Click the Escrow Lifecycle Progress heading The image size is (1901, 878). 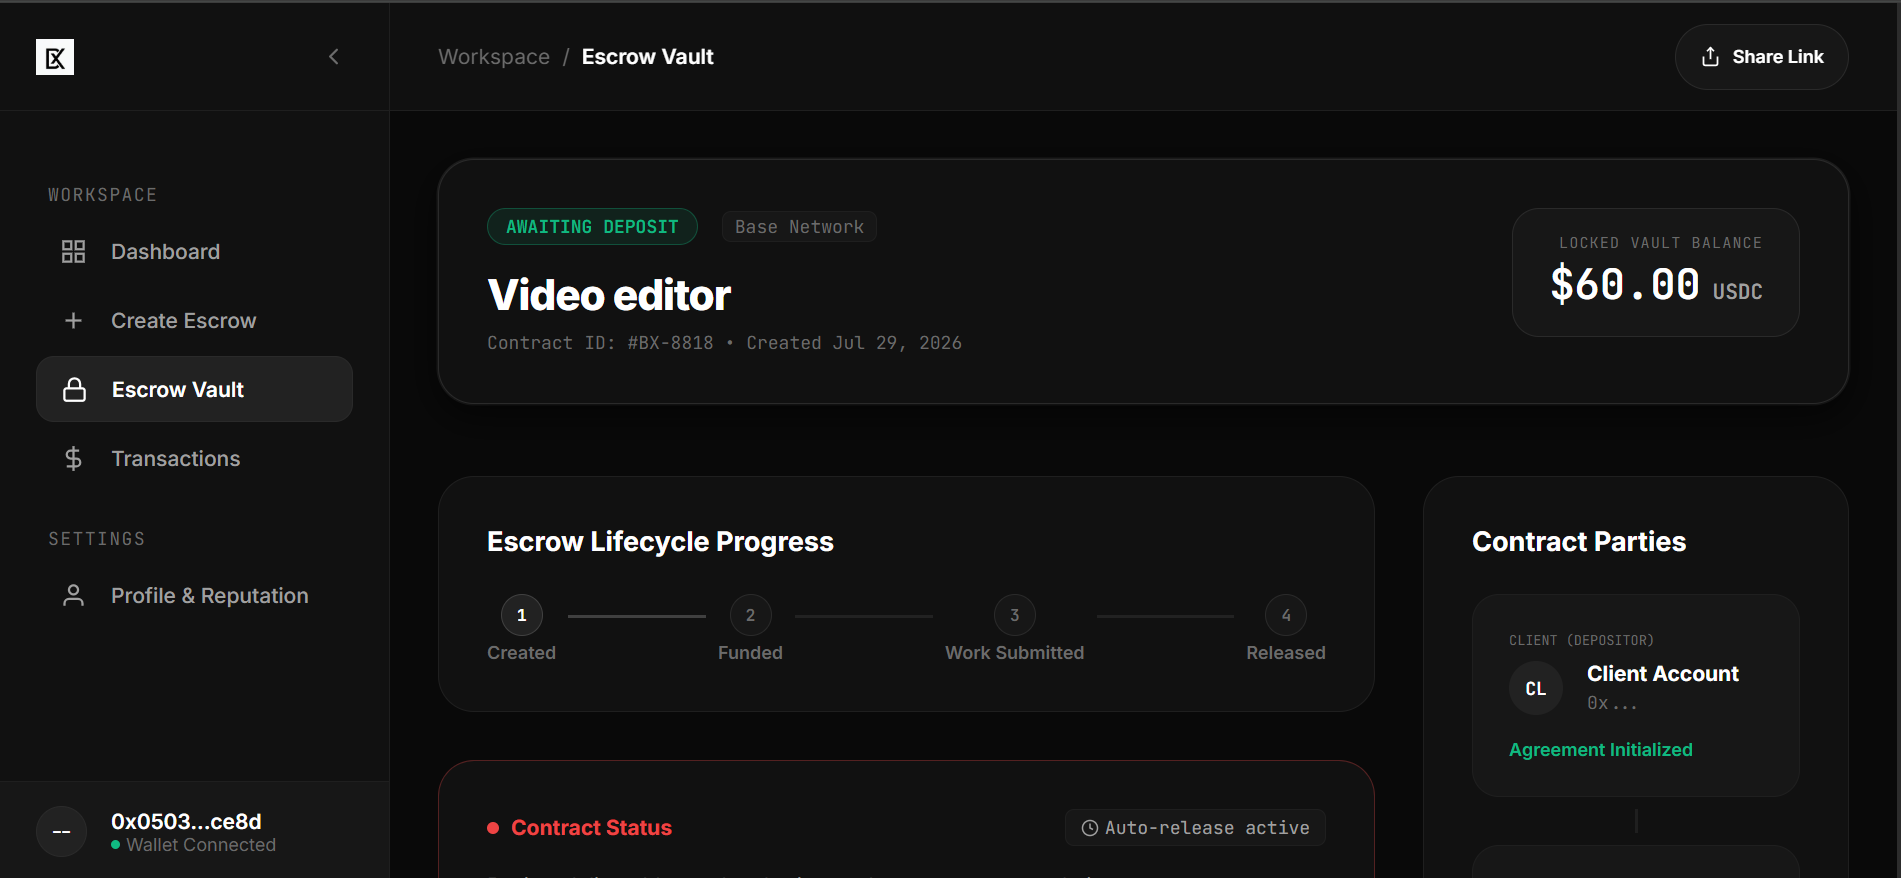coord(660,541)
